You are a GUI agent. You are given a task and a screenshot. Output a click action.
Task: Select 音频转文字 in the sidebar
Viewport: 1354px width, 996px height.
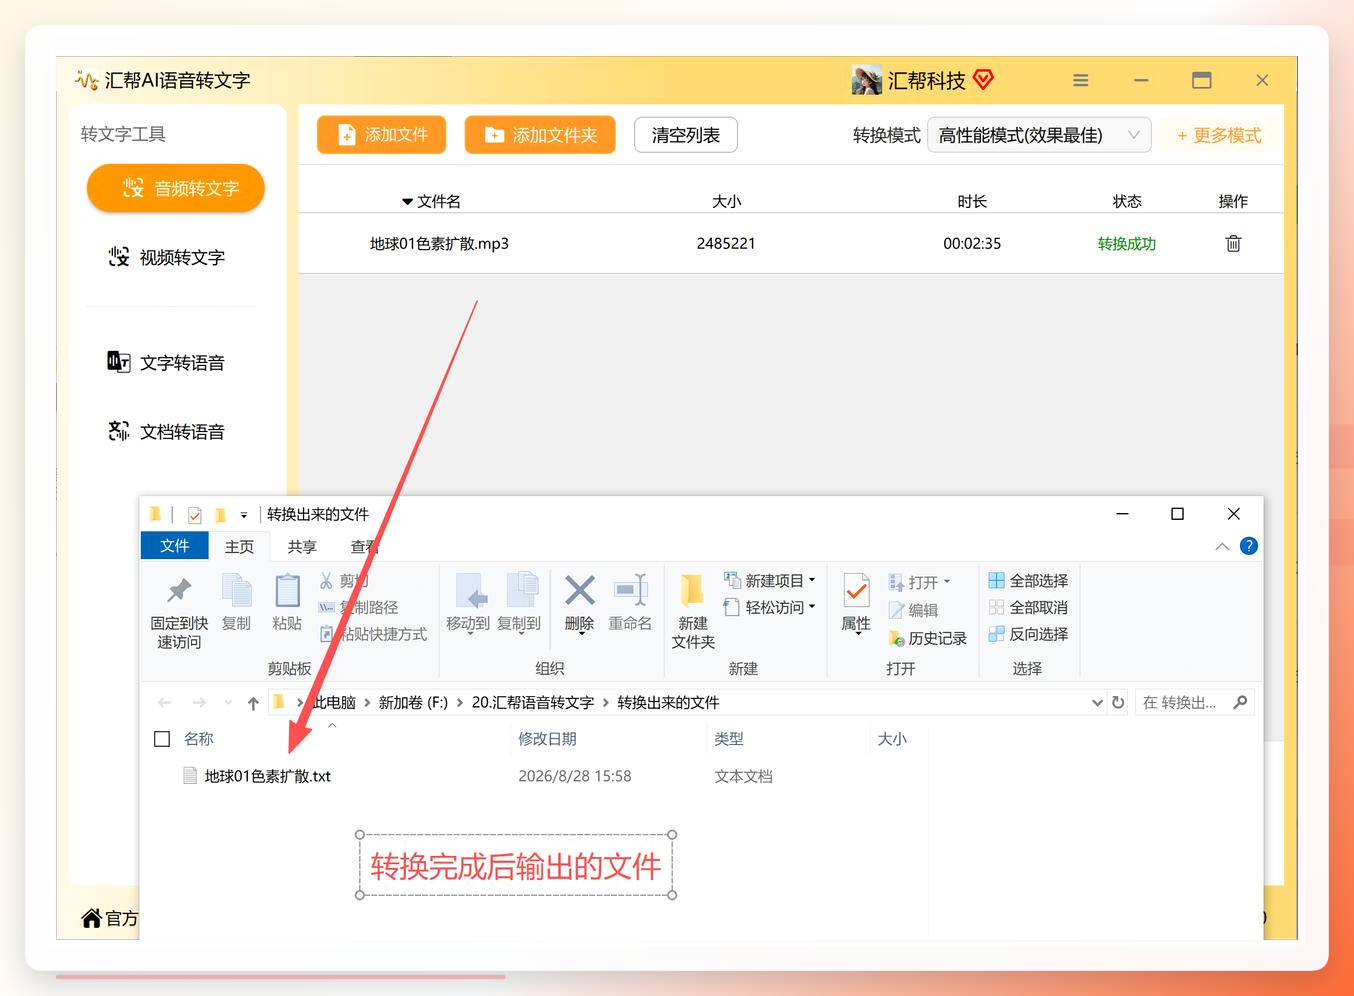click(x=176, y=188)
